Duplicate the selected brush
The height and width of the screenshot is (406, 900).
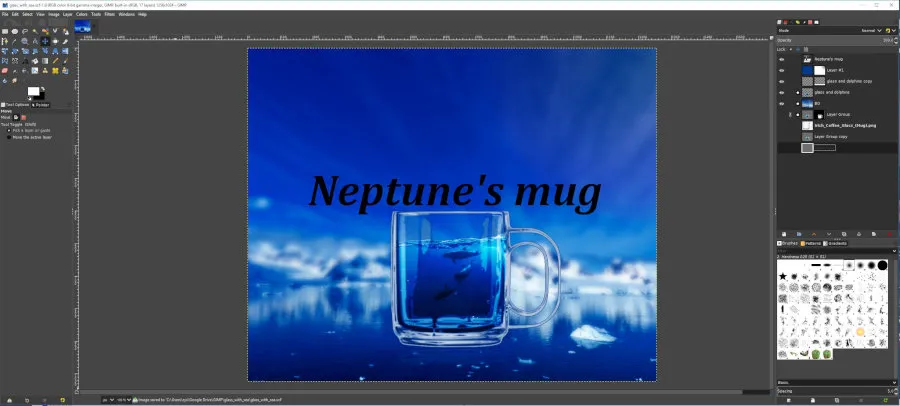pyautogui.click(x=837, y=400)
